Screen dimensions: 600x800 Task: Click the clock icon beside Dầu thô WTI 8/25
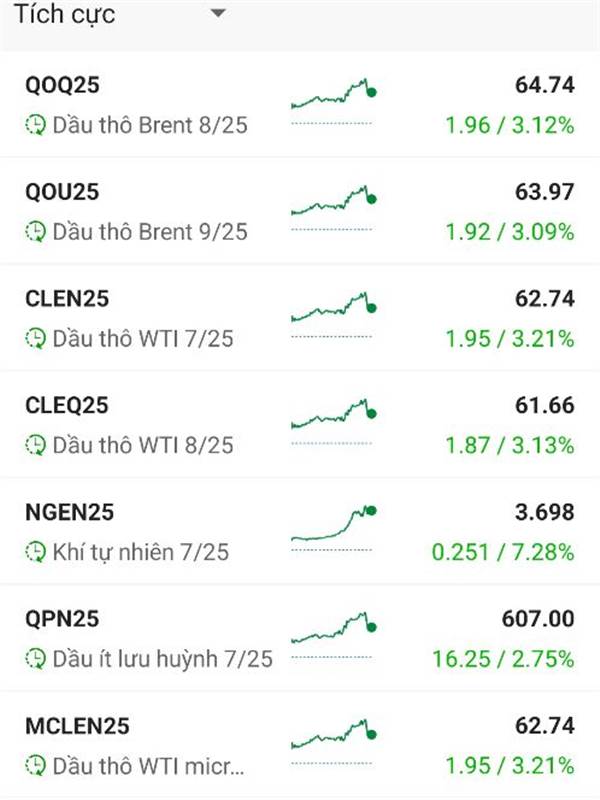click(36, 445)
